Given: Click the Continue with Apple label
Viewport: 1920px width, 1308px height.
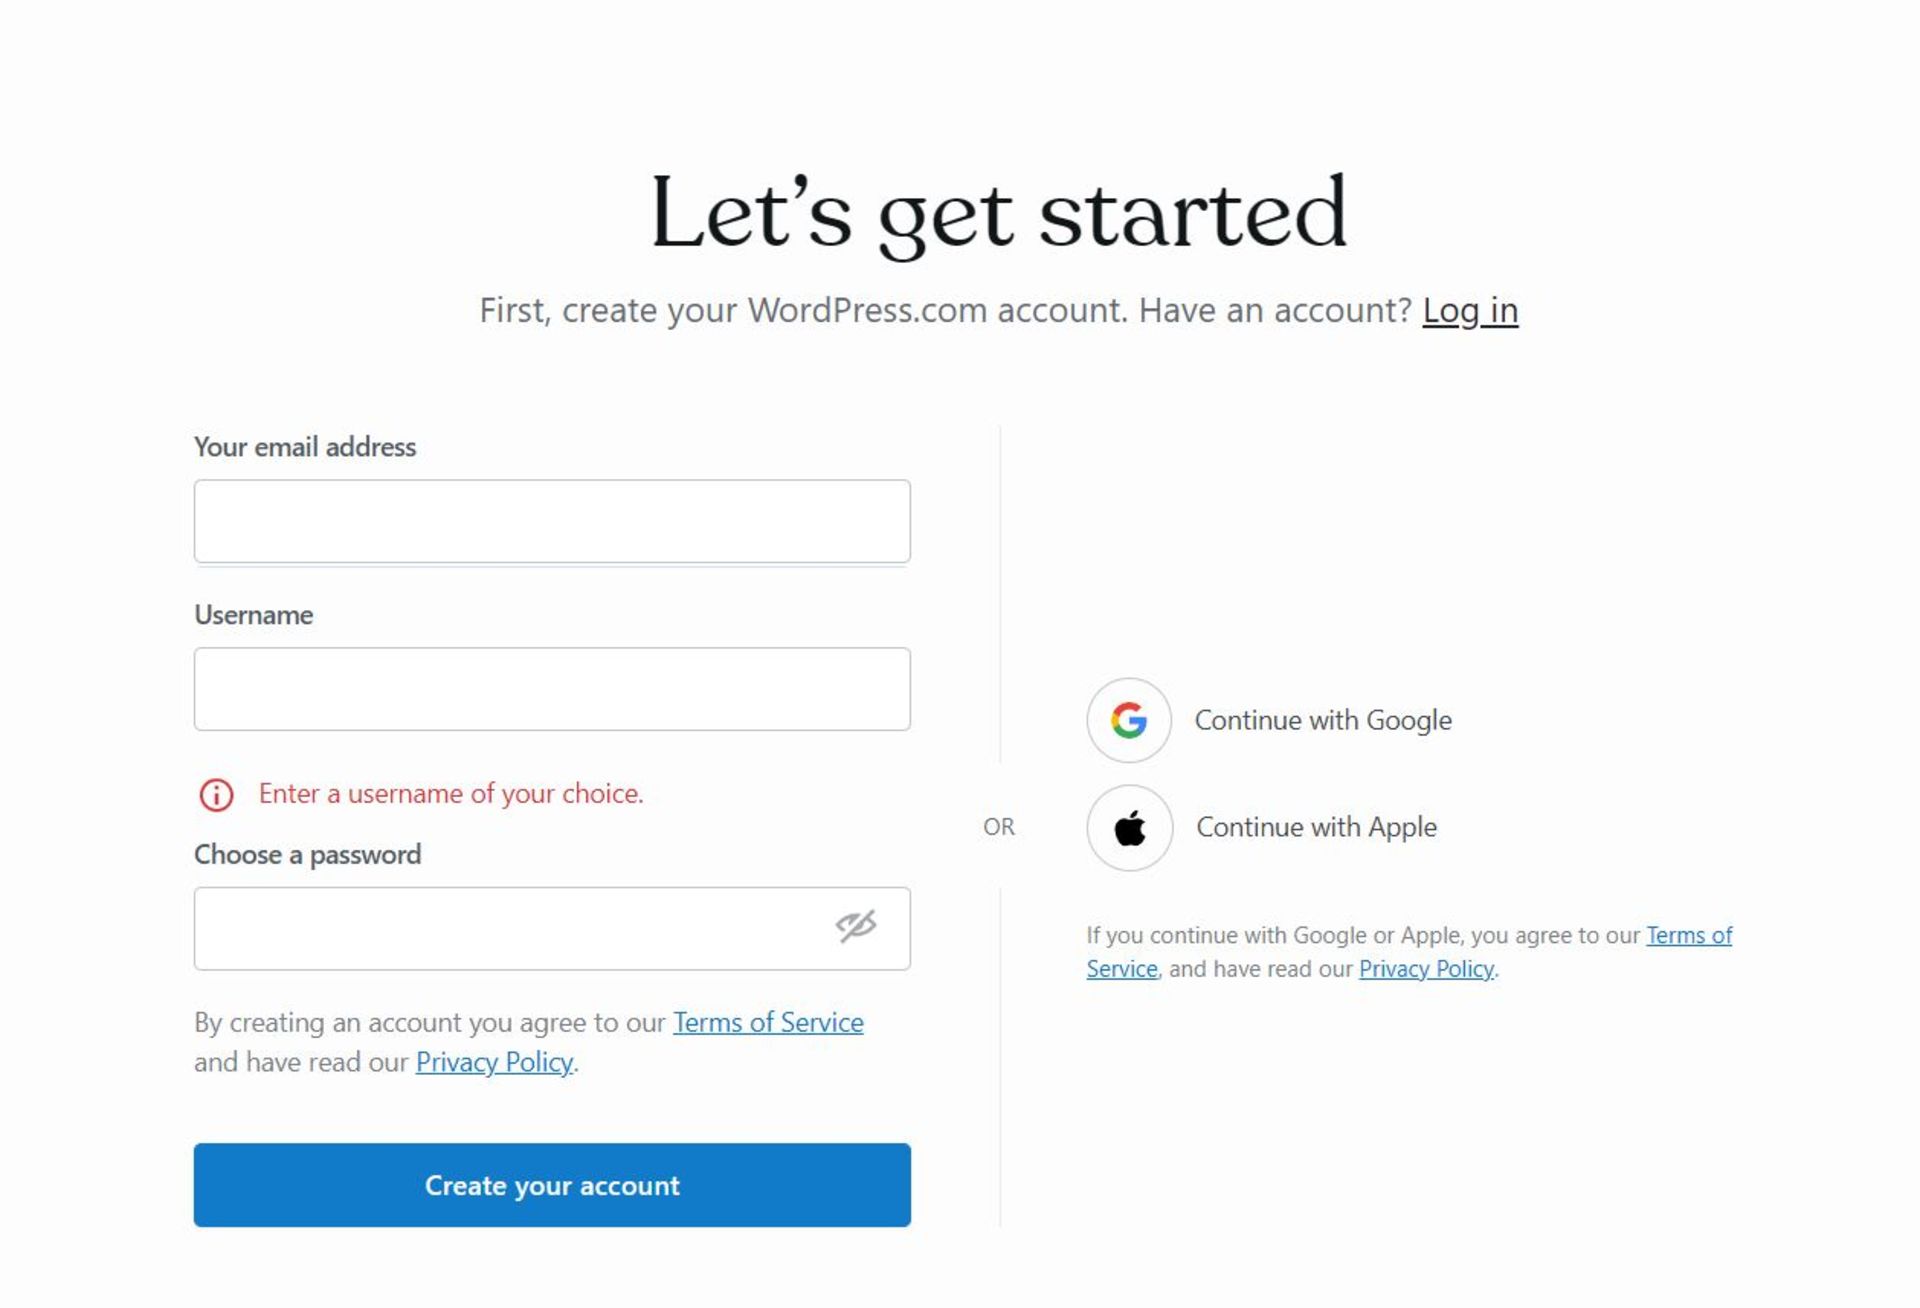Looking at the screenshot, I should (x=1316, y=828).
